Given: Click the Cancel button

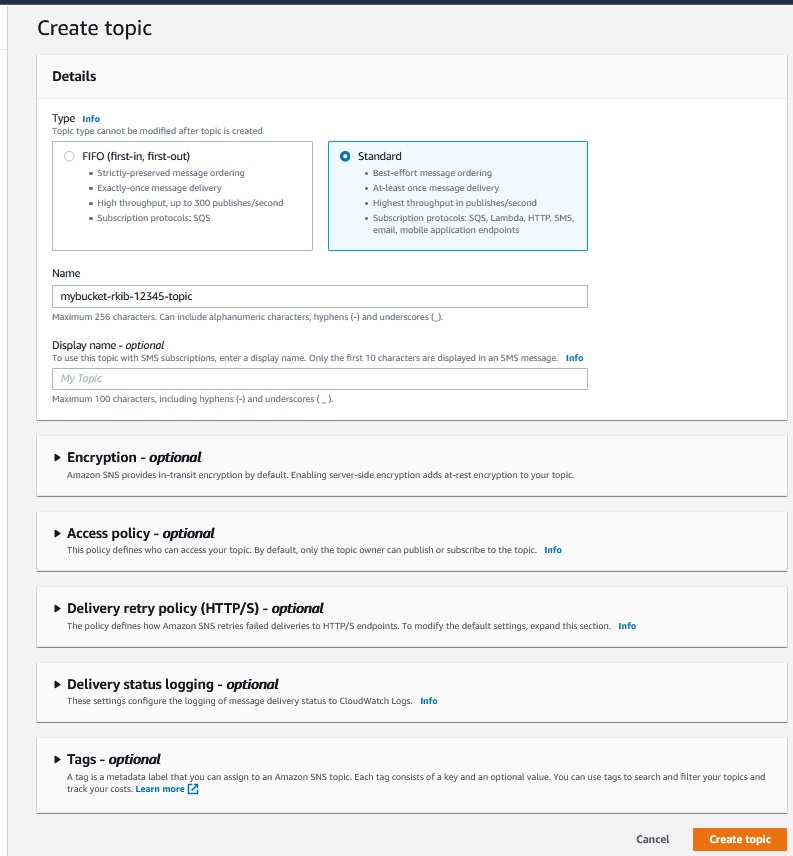Looking at the screenshot, I should [652, 839].
